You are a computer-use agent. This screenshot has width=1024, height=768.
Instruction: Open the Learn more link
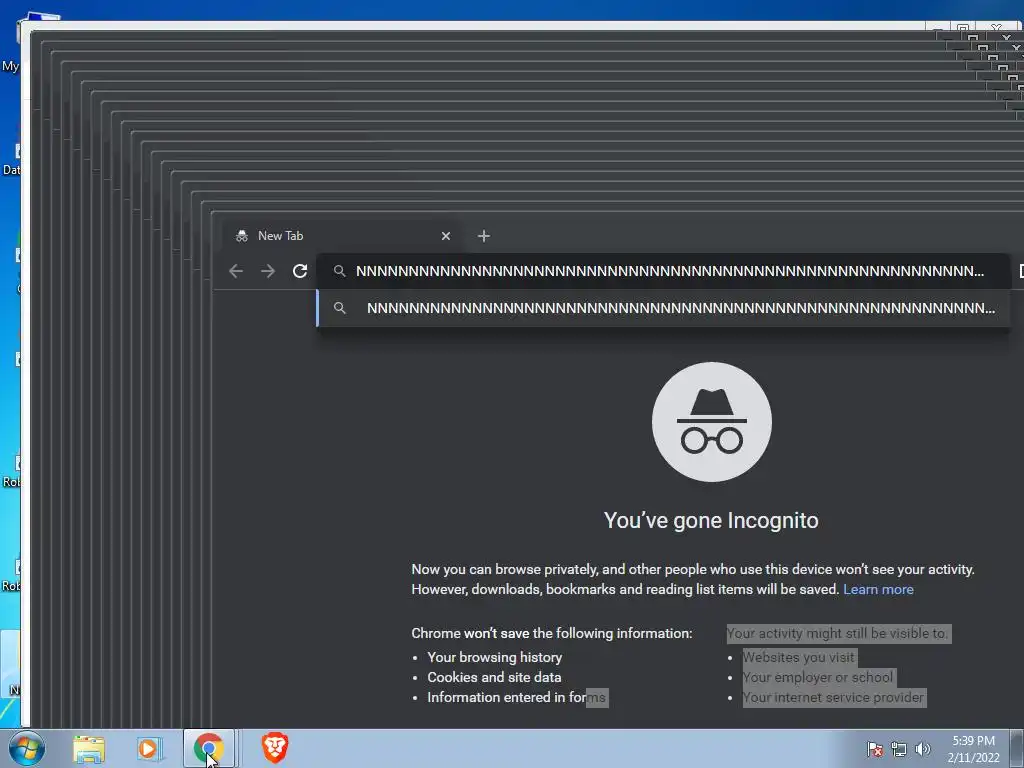(878, 589)
